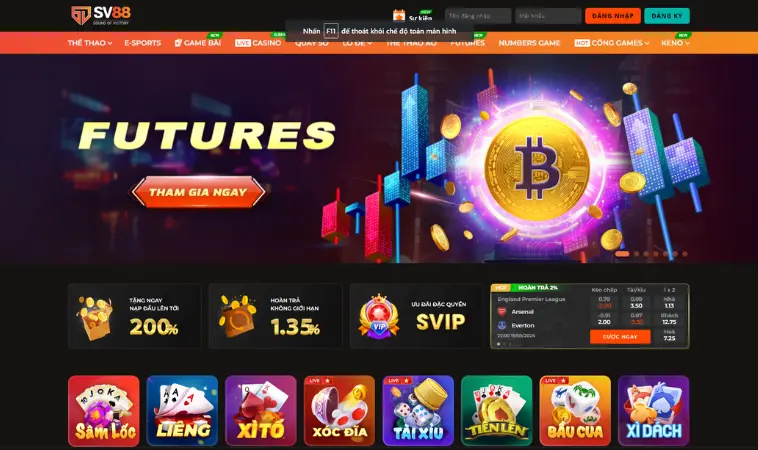The width and height of the screenshot is (758, 450).
Task: Expand the Cổng Games dropdown
Action: click(612, 43)
